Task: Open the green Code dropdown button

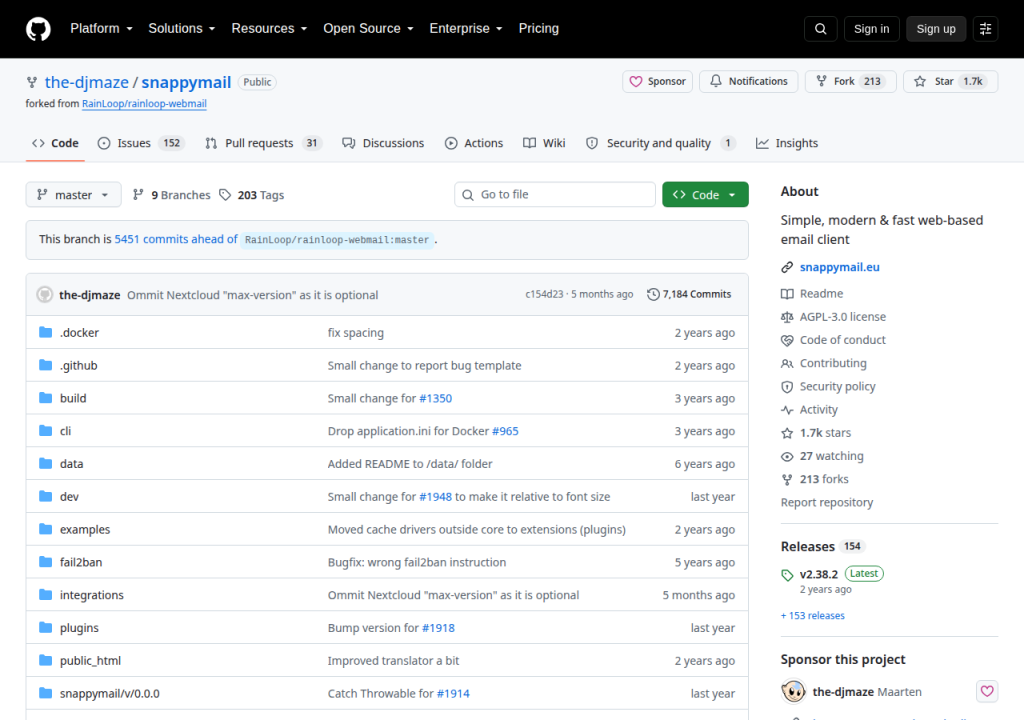Action: pyautogui.click(x=705, y=195)
